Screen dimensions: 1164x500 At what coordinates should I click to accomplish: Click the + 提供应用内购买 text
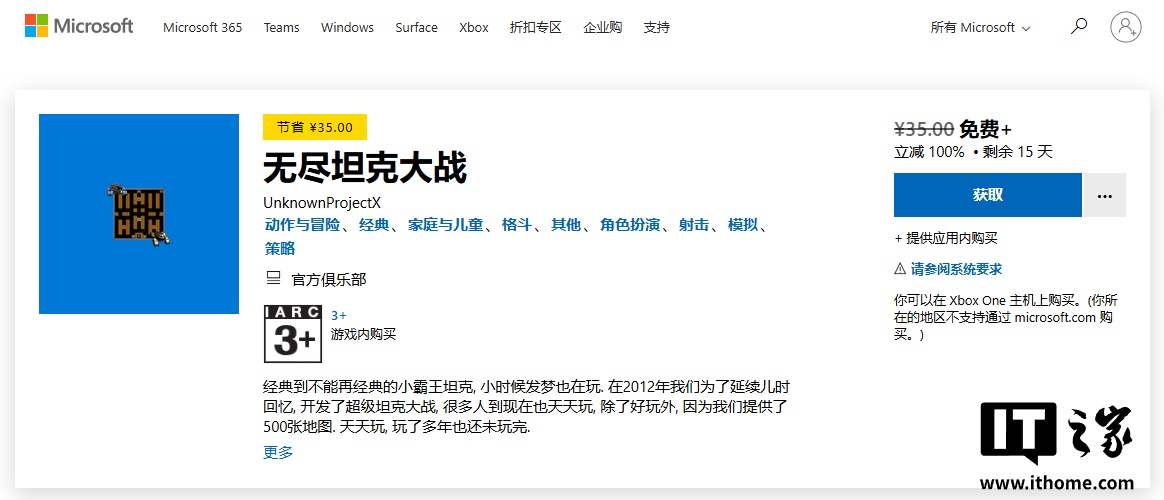(x=946, y=238)
